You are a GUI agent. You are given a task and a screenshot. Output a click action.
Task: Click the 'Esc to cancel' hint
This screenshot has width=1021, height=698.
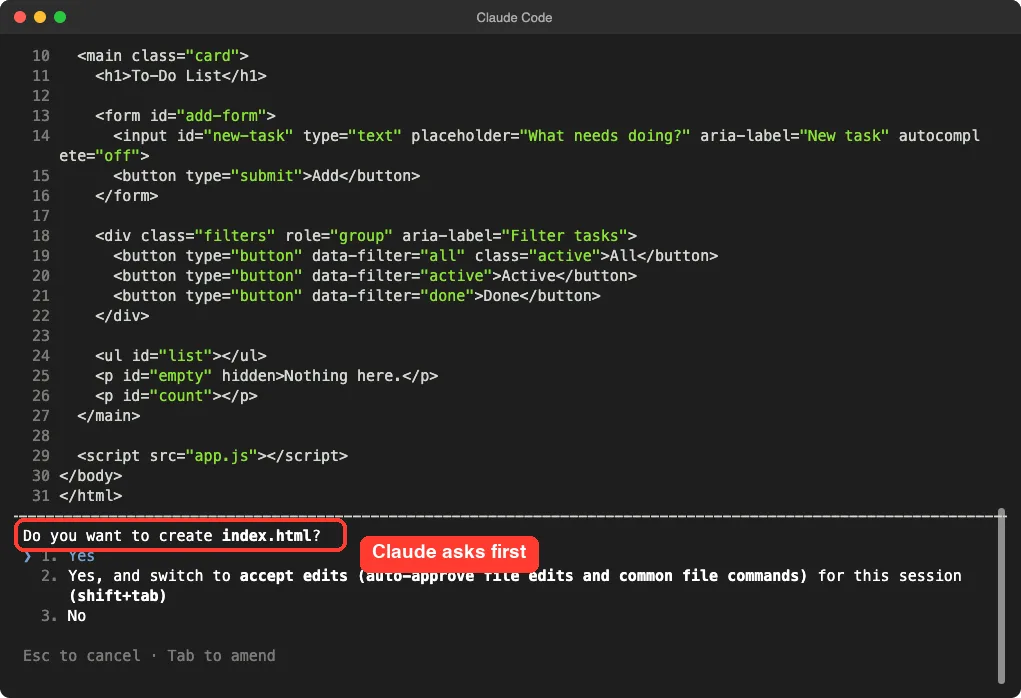[x=82, y=656]
